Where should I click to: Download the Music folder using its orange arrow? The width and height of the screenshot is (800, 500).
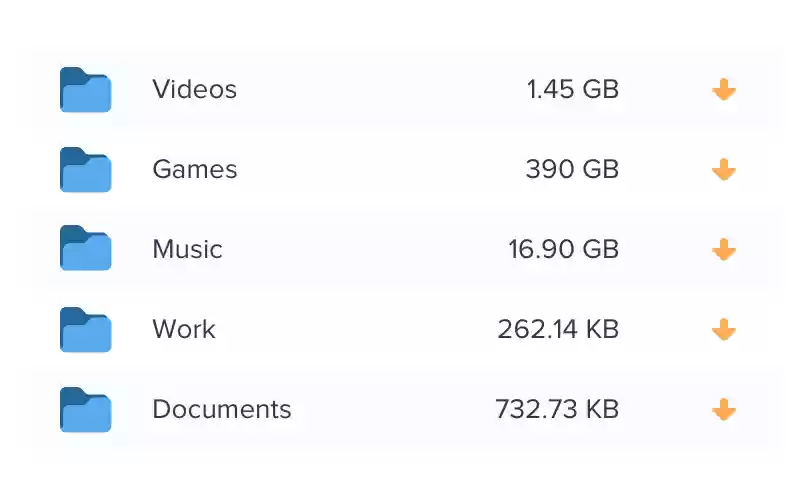[724, 249]
